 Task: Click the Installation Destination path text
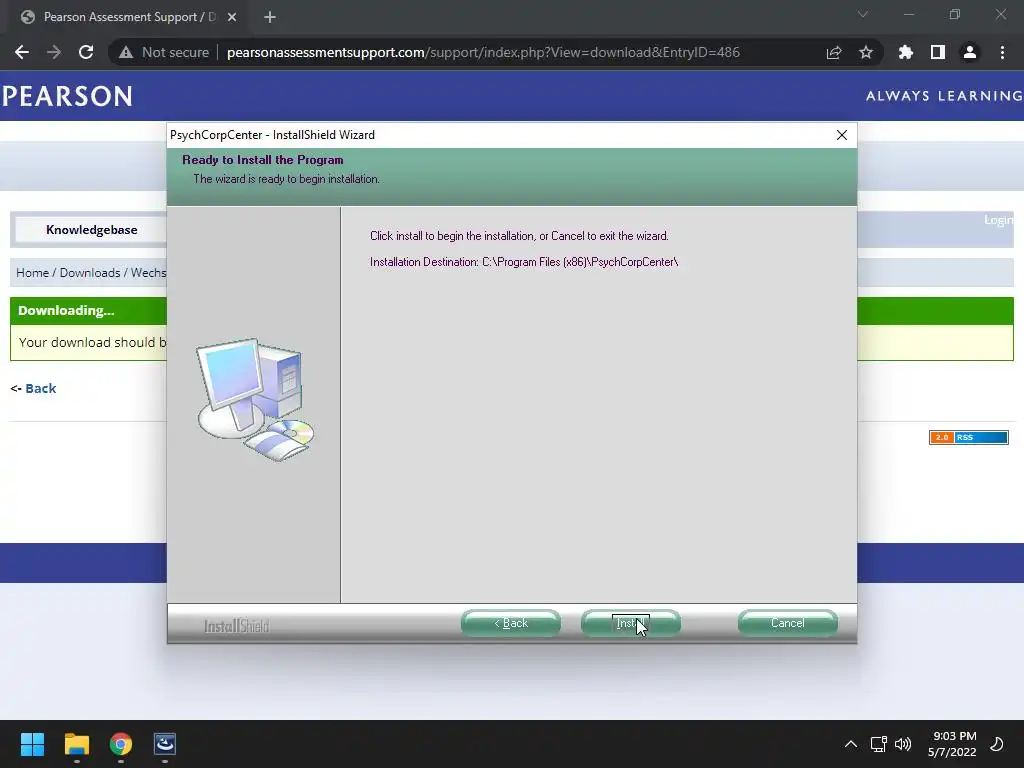pyautogui.click(x=524, y=262)
